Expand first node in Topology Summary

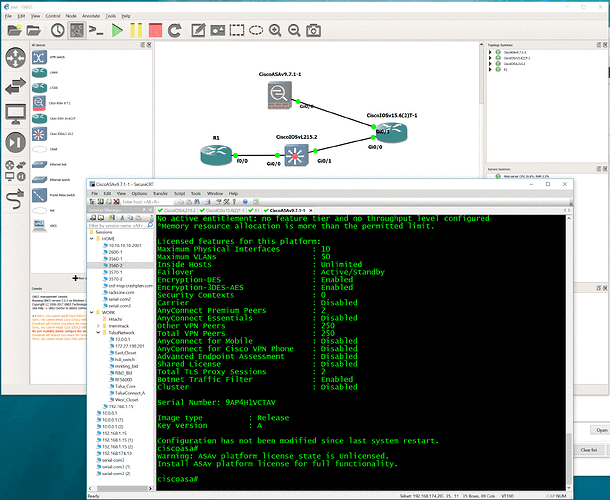(491, 52)
